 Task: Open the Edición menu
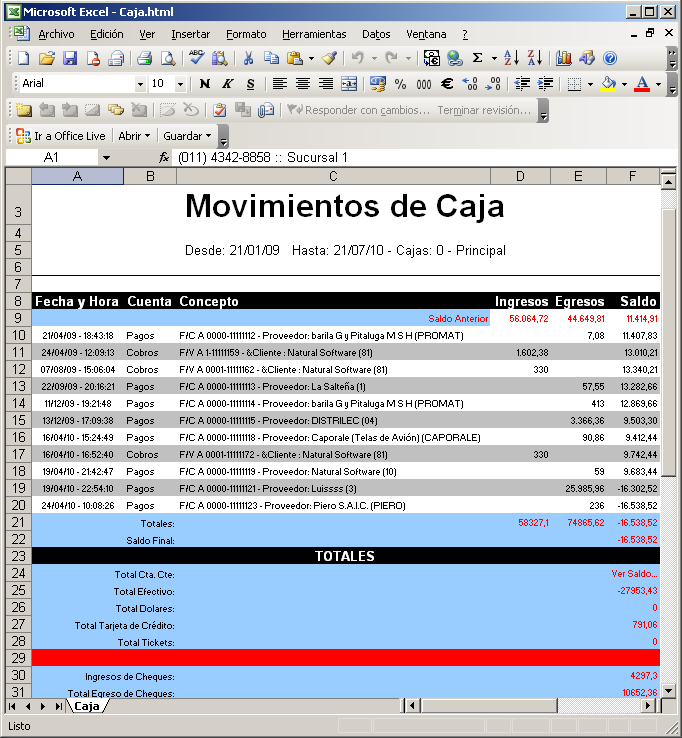(107, 34)
